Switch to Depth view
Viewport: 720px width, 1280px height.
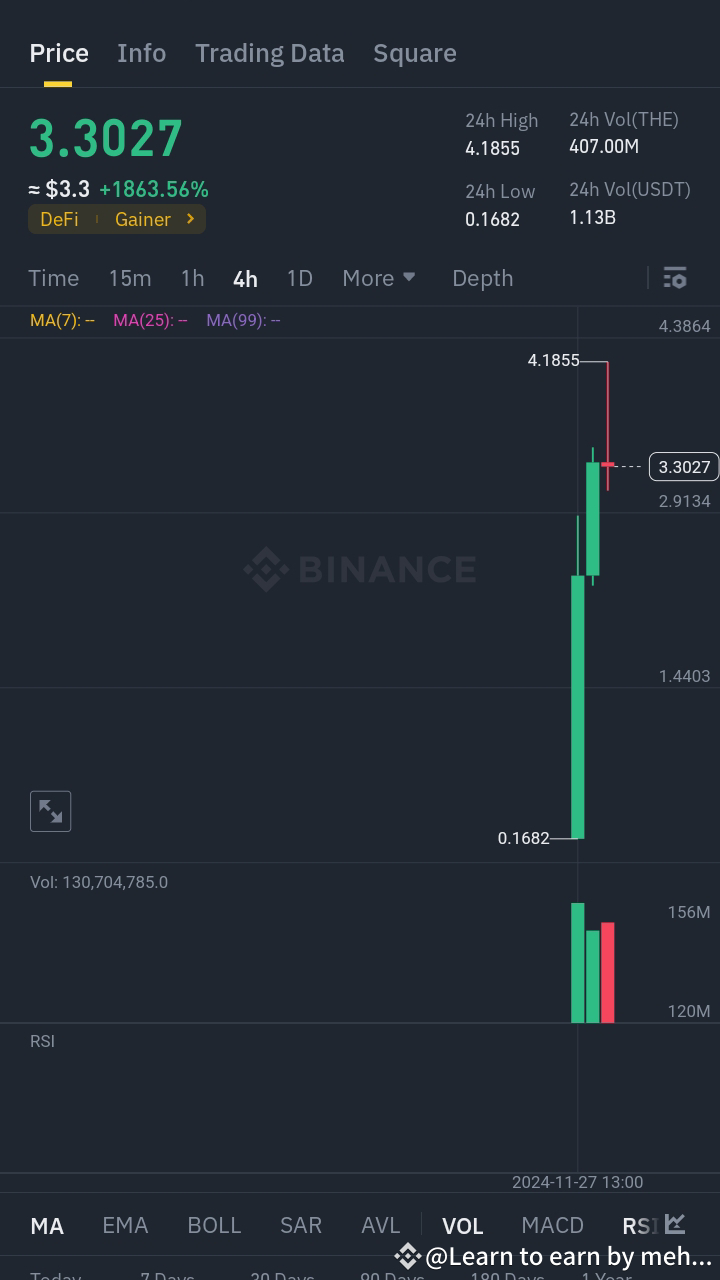(482, 278)
